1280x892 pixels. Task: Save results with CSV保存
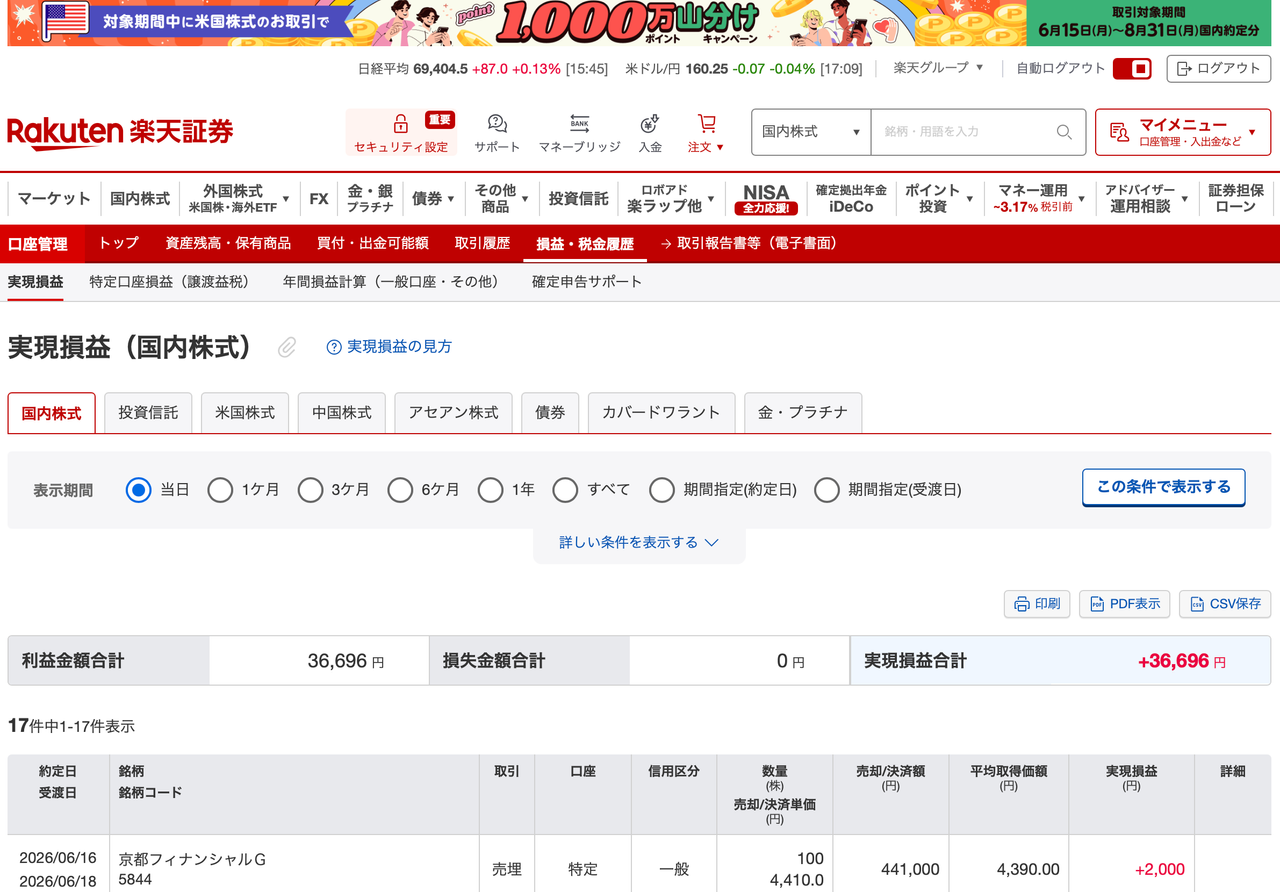[1225, 604]
